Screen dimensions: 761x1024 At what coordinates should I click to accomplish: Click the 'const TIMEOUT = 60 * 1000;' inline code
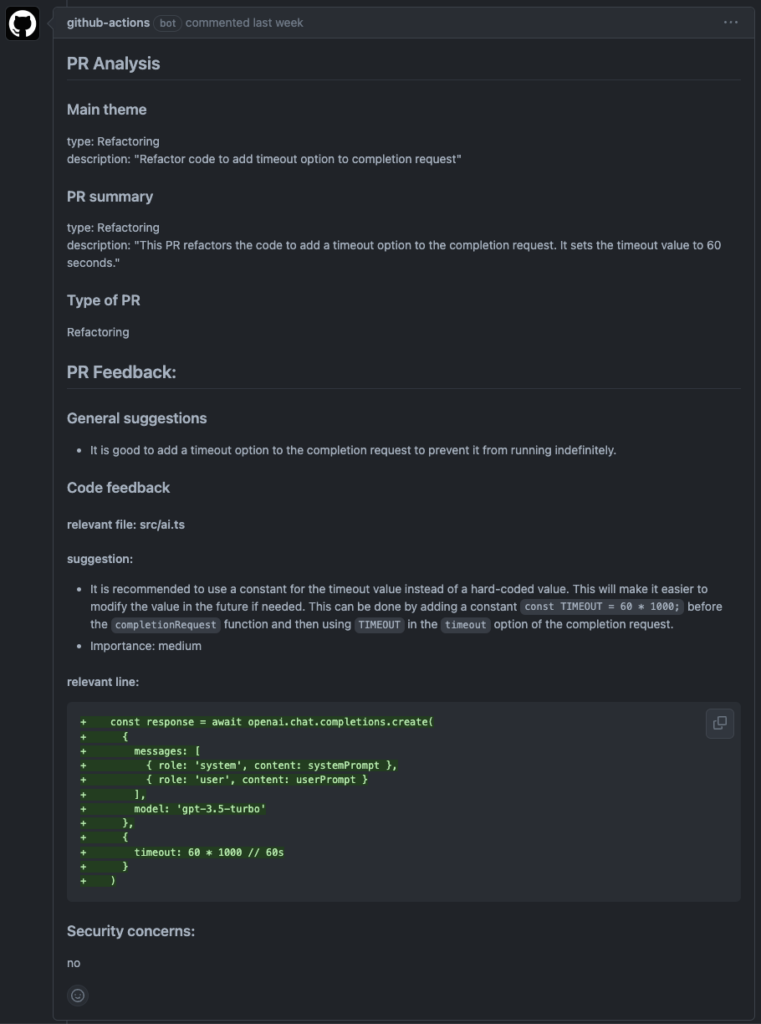click(x=602, y=606)
